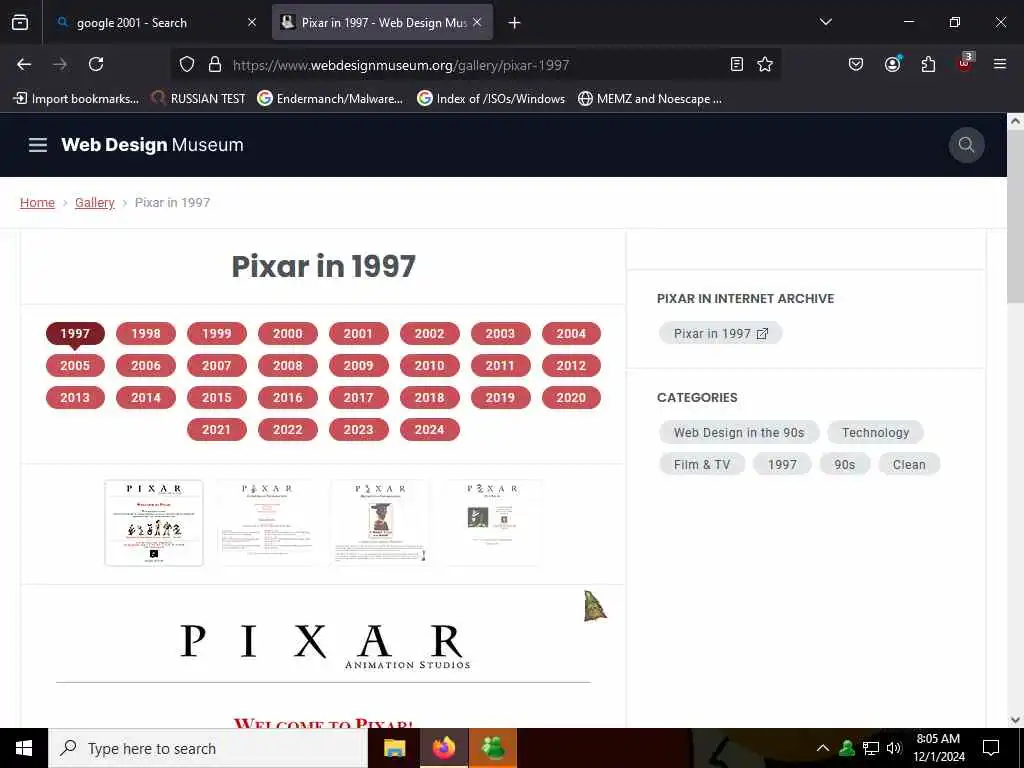Open the network status tray icon
The width and height of the screenshot is (1024, 768).
pos(871,748)
